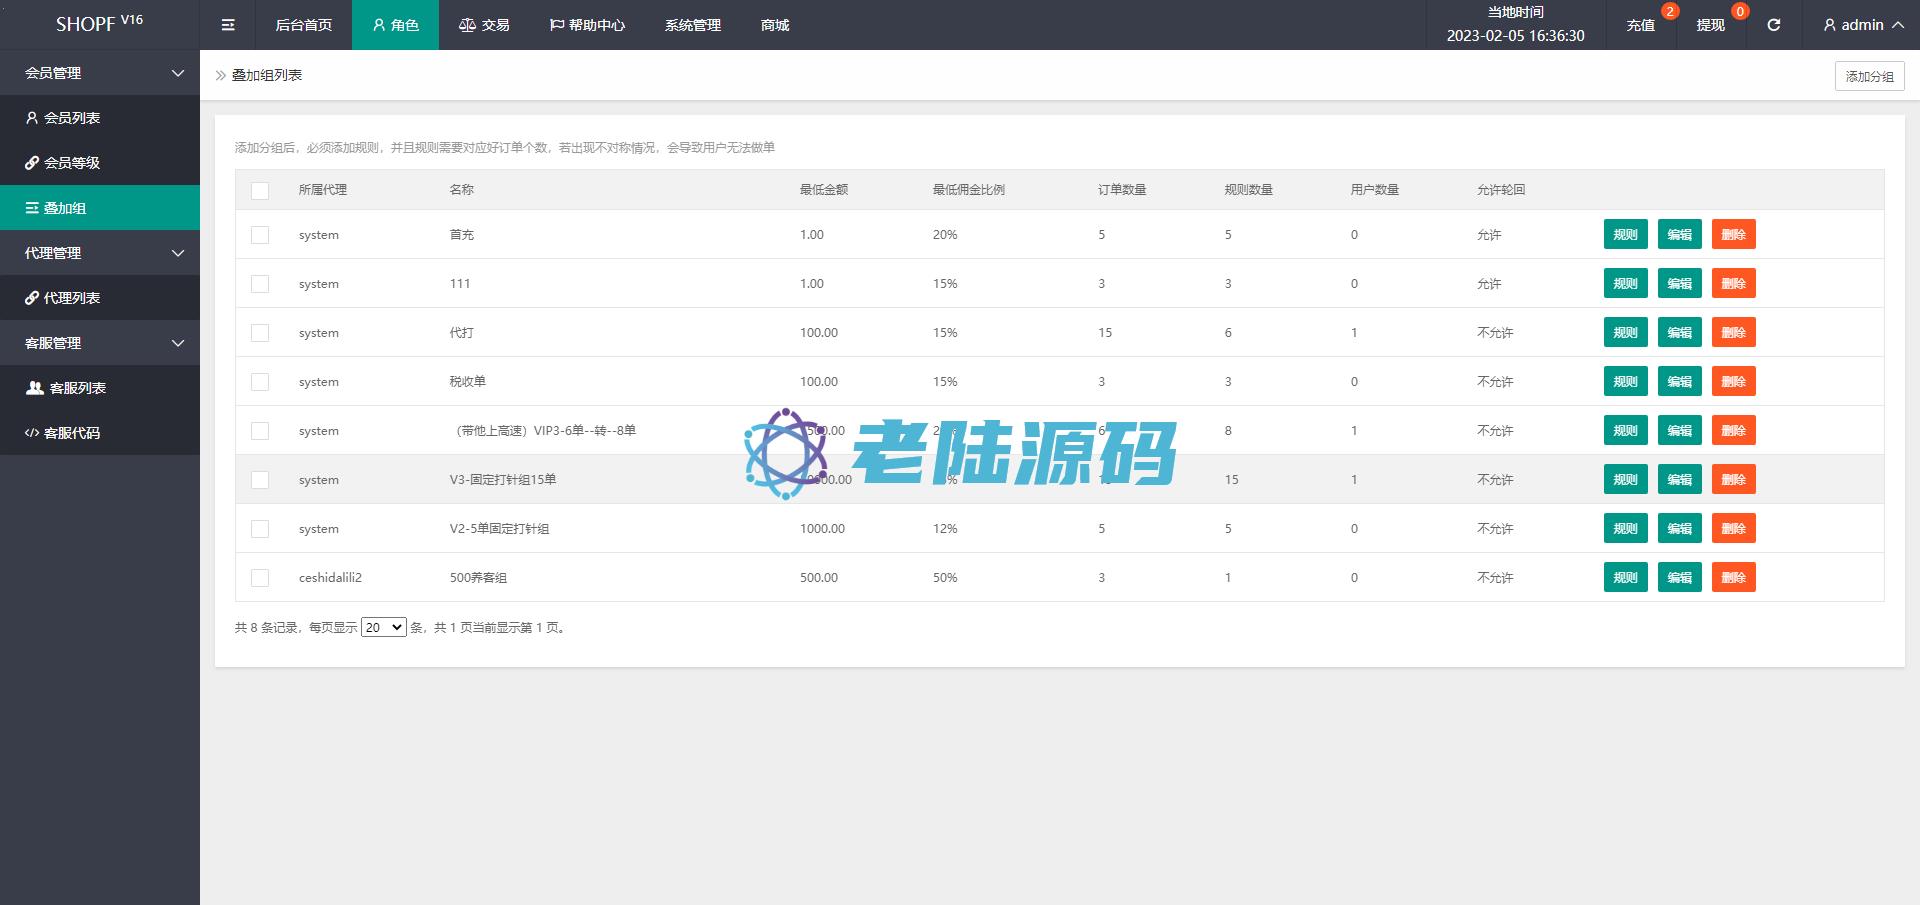Toggle the select-all checkbox in table header

(x=260, y=190)
